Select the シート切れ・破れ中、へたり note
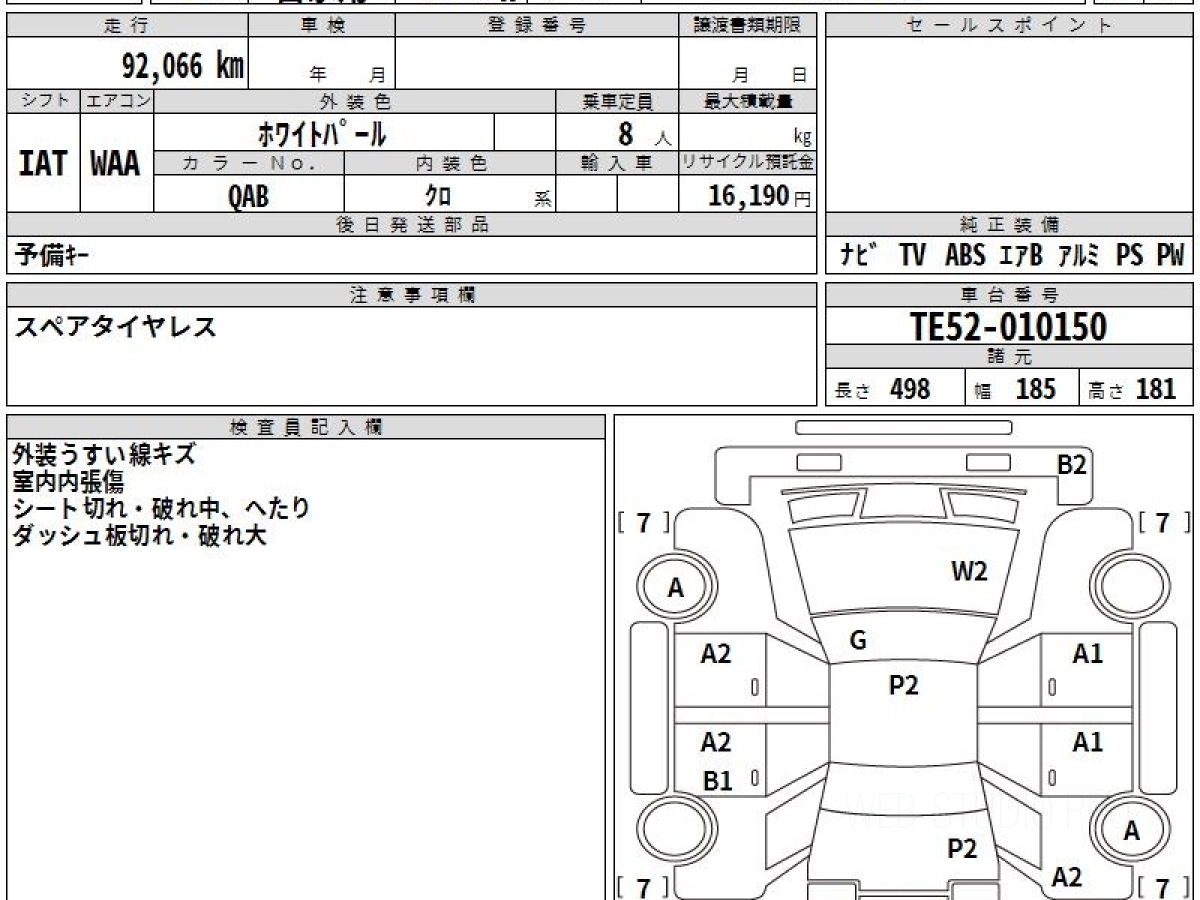 pyautogui.click(x=161, y=508)
